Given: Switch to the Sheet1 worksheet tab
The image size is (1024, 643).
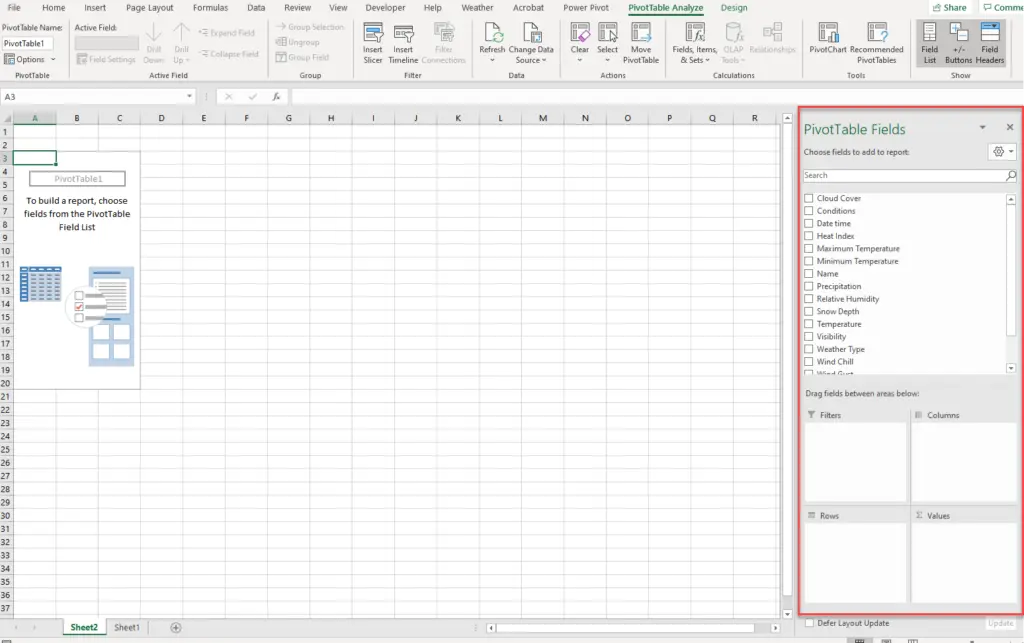Looking at the screenshot, I should pyautogui.click(x=127, y=627).
